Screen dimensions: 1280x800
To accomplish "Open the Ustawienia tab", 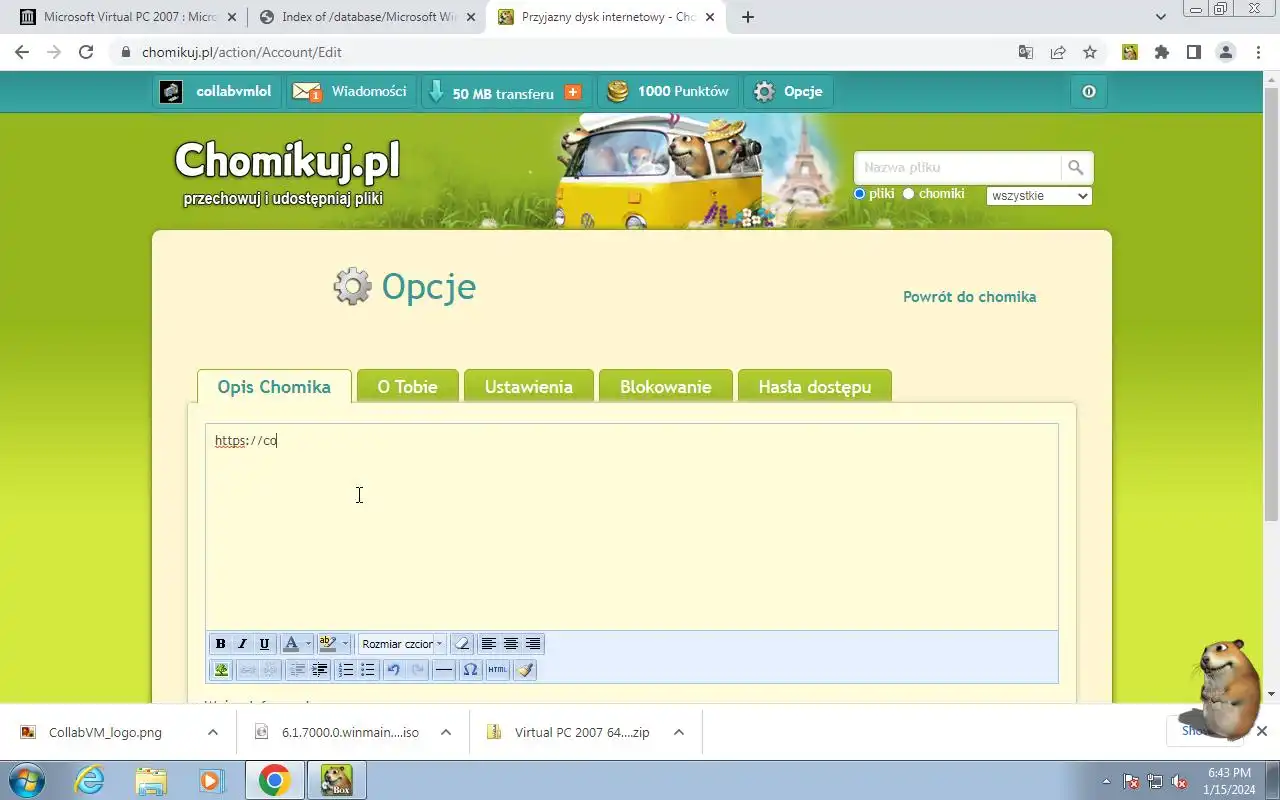I will point(529,387).
